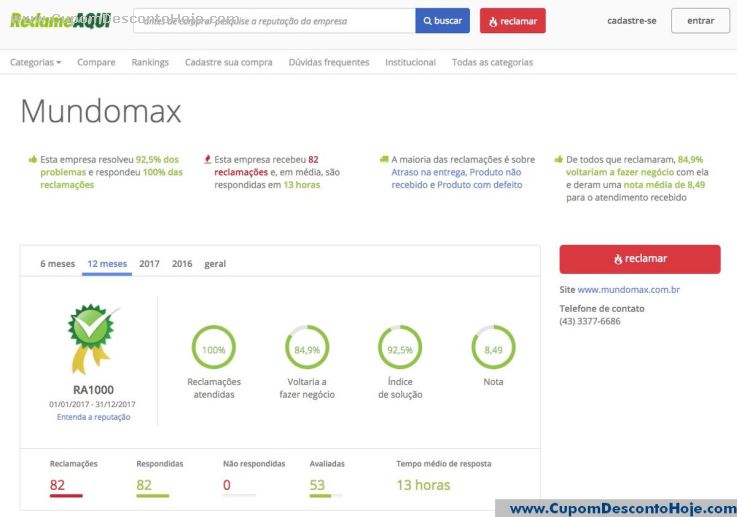Expand the Categorias dropdown menu
This screenshot has width=737, height=517.
tap(35, 62)
